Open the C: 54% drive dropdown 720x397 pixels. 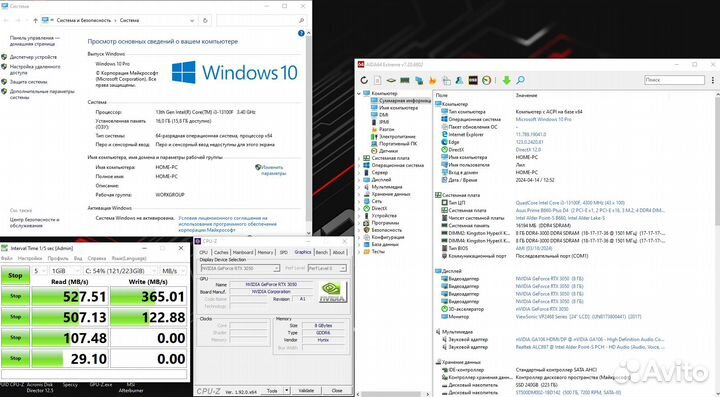tap(120, 271)
